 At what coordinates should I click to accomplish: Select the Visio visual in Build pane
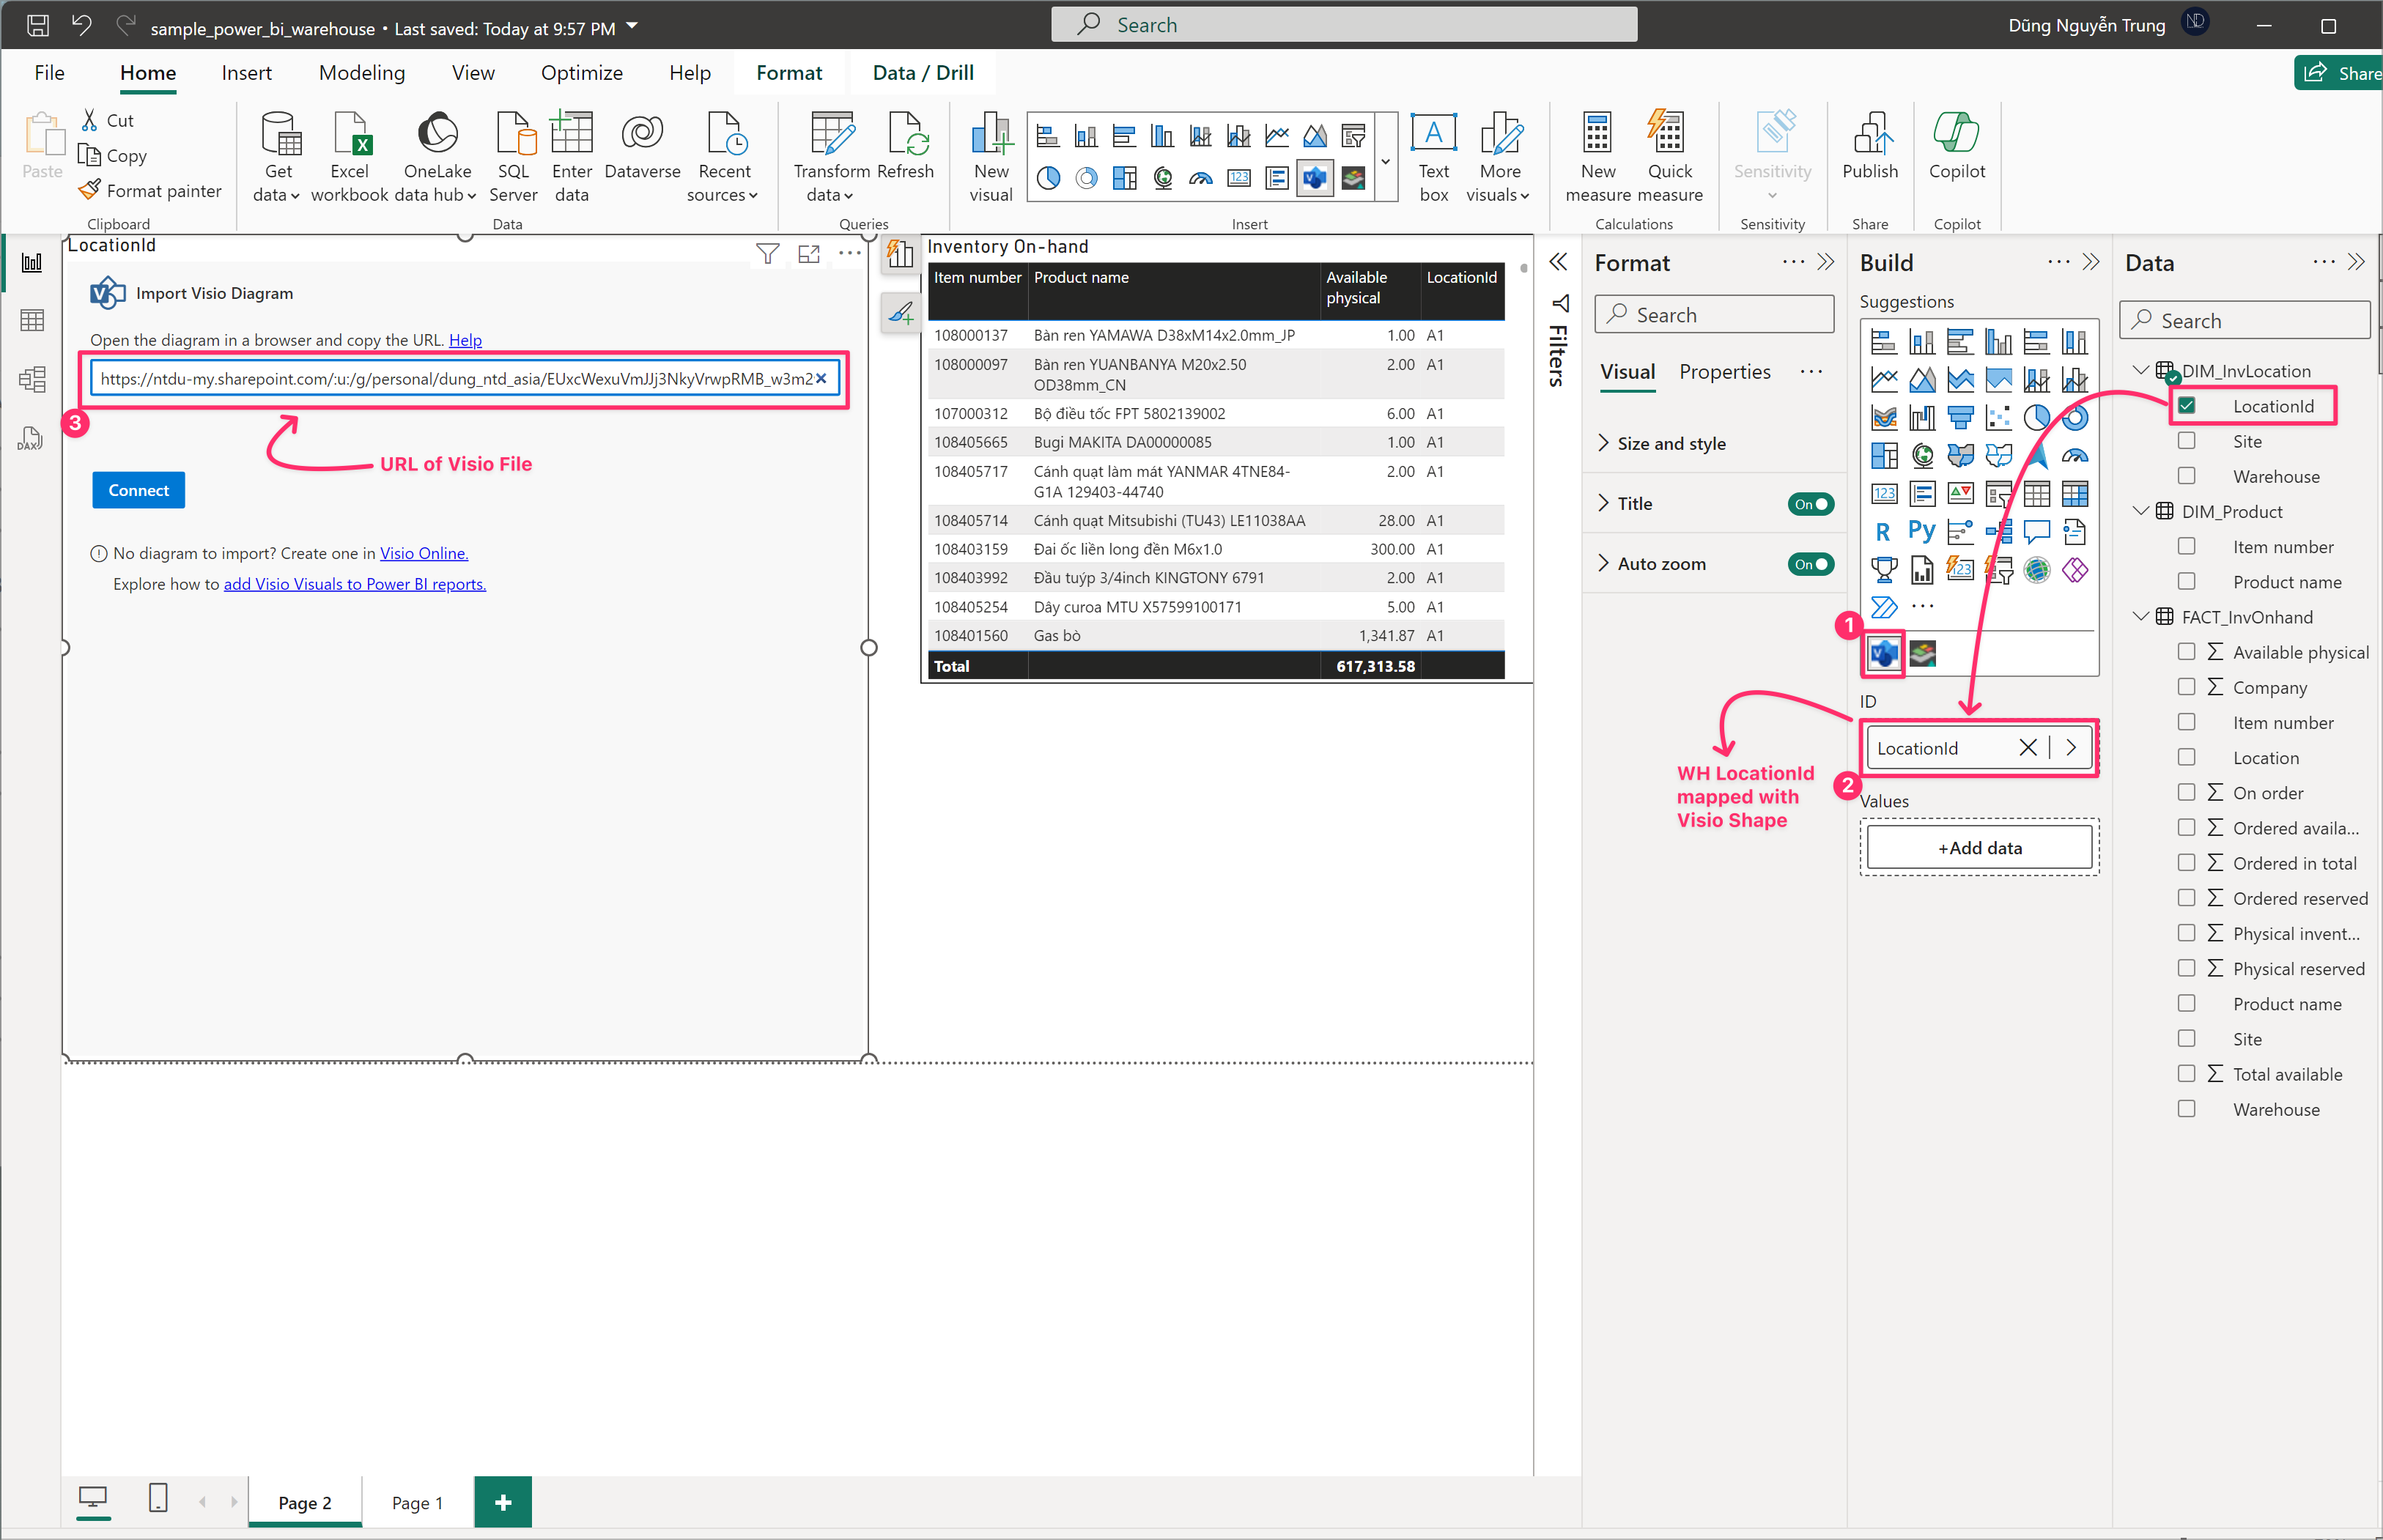[x=1884, y=654]
